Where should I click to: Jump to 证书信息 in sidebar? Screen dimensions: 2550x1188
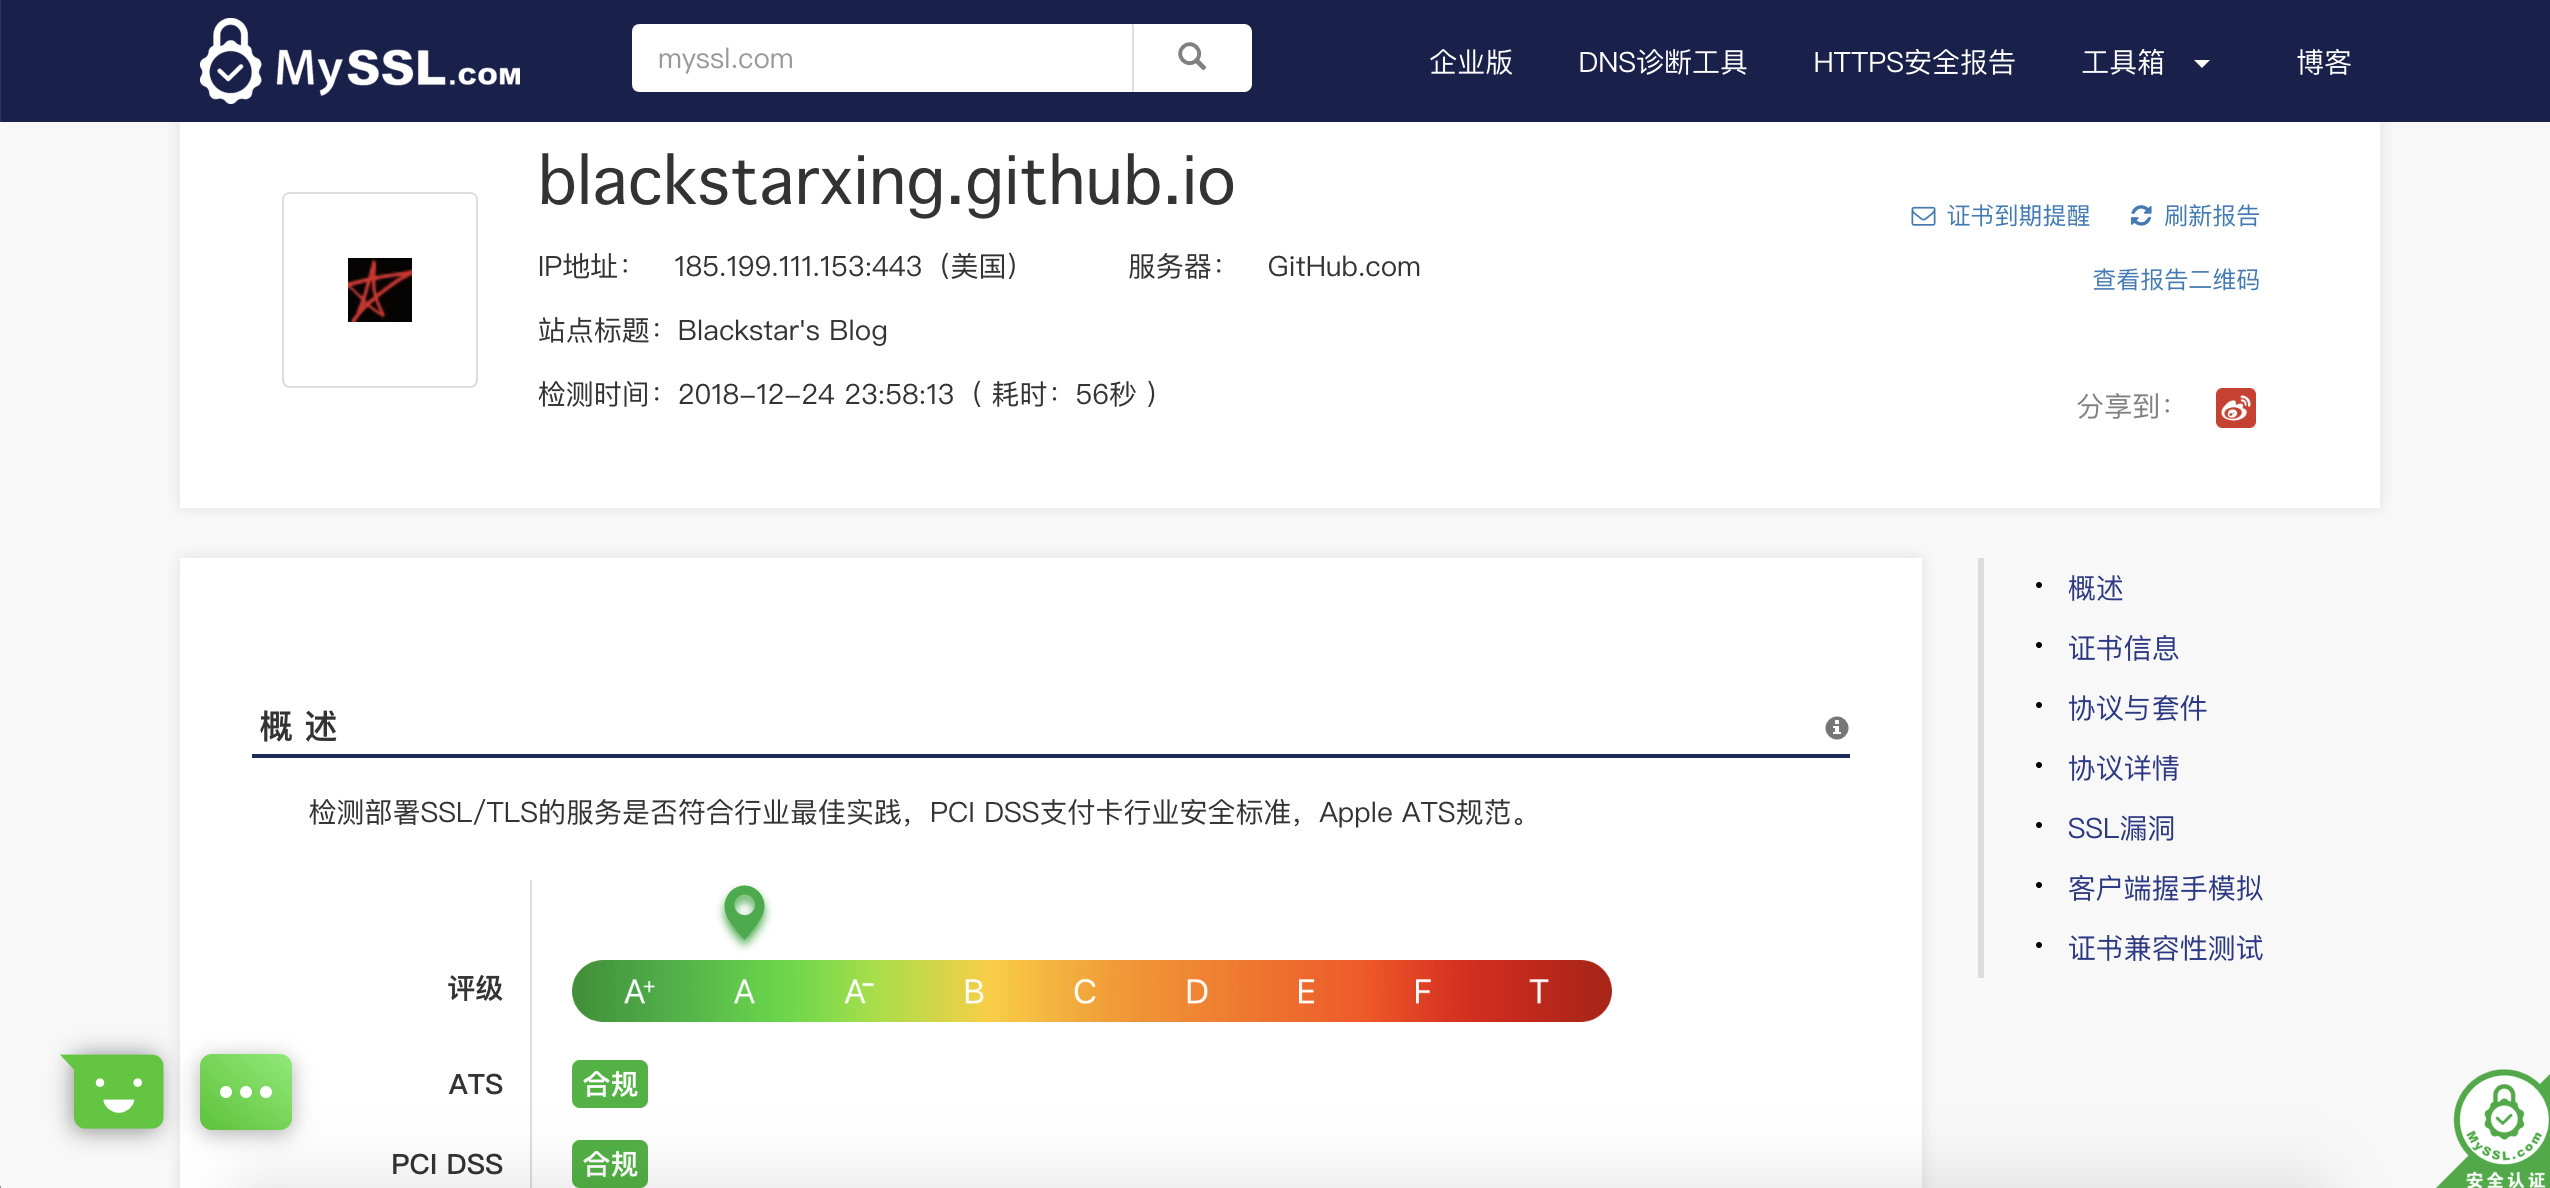click(2124, 648)
